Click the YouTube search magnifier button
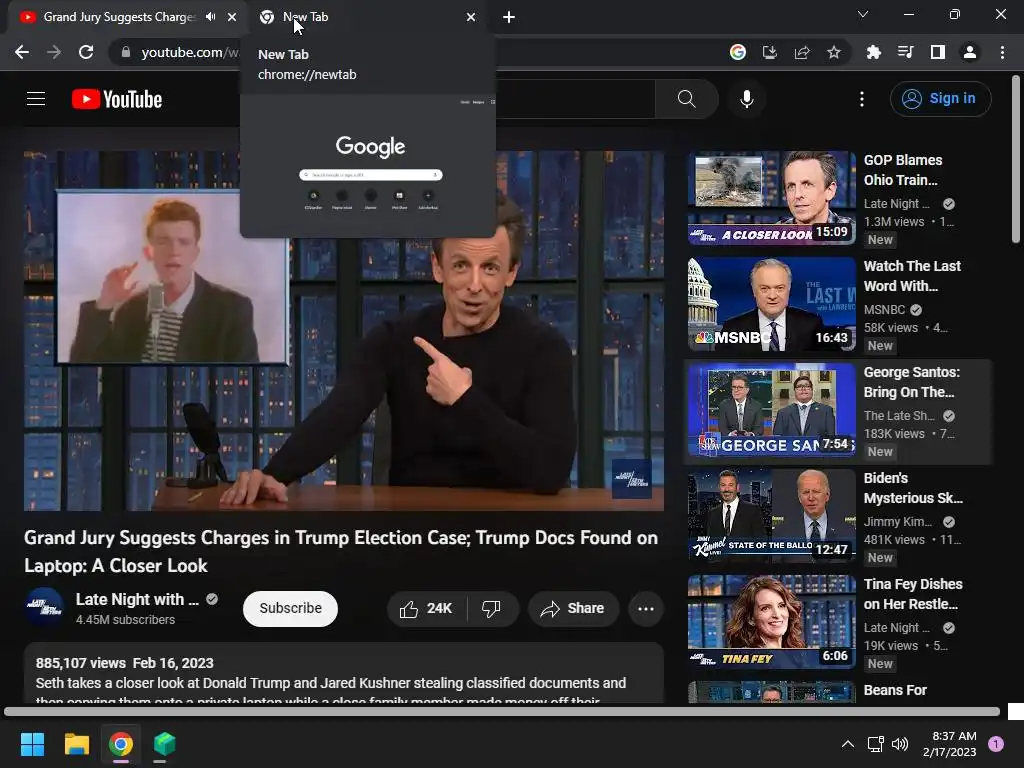Screen dimensions: 1024x768 686,99
